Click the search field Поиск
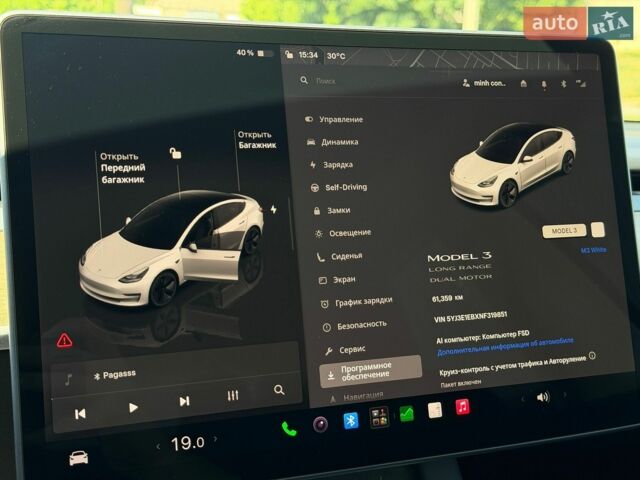This screenshot has width=640, height=480. (x=326, y=81)
